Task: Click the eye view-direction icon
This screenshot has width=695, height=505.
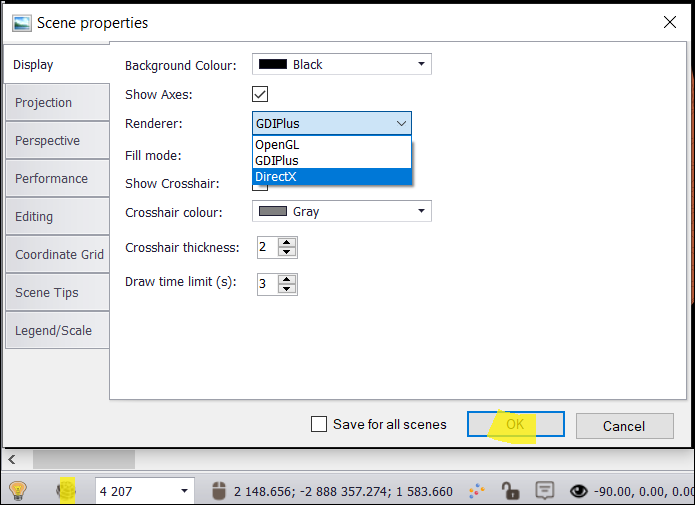Action: point(577,491)
